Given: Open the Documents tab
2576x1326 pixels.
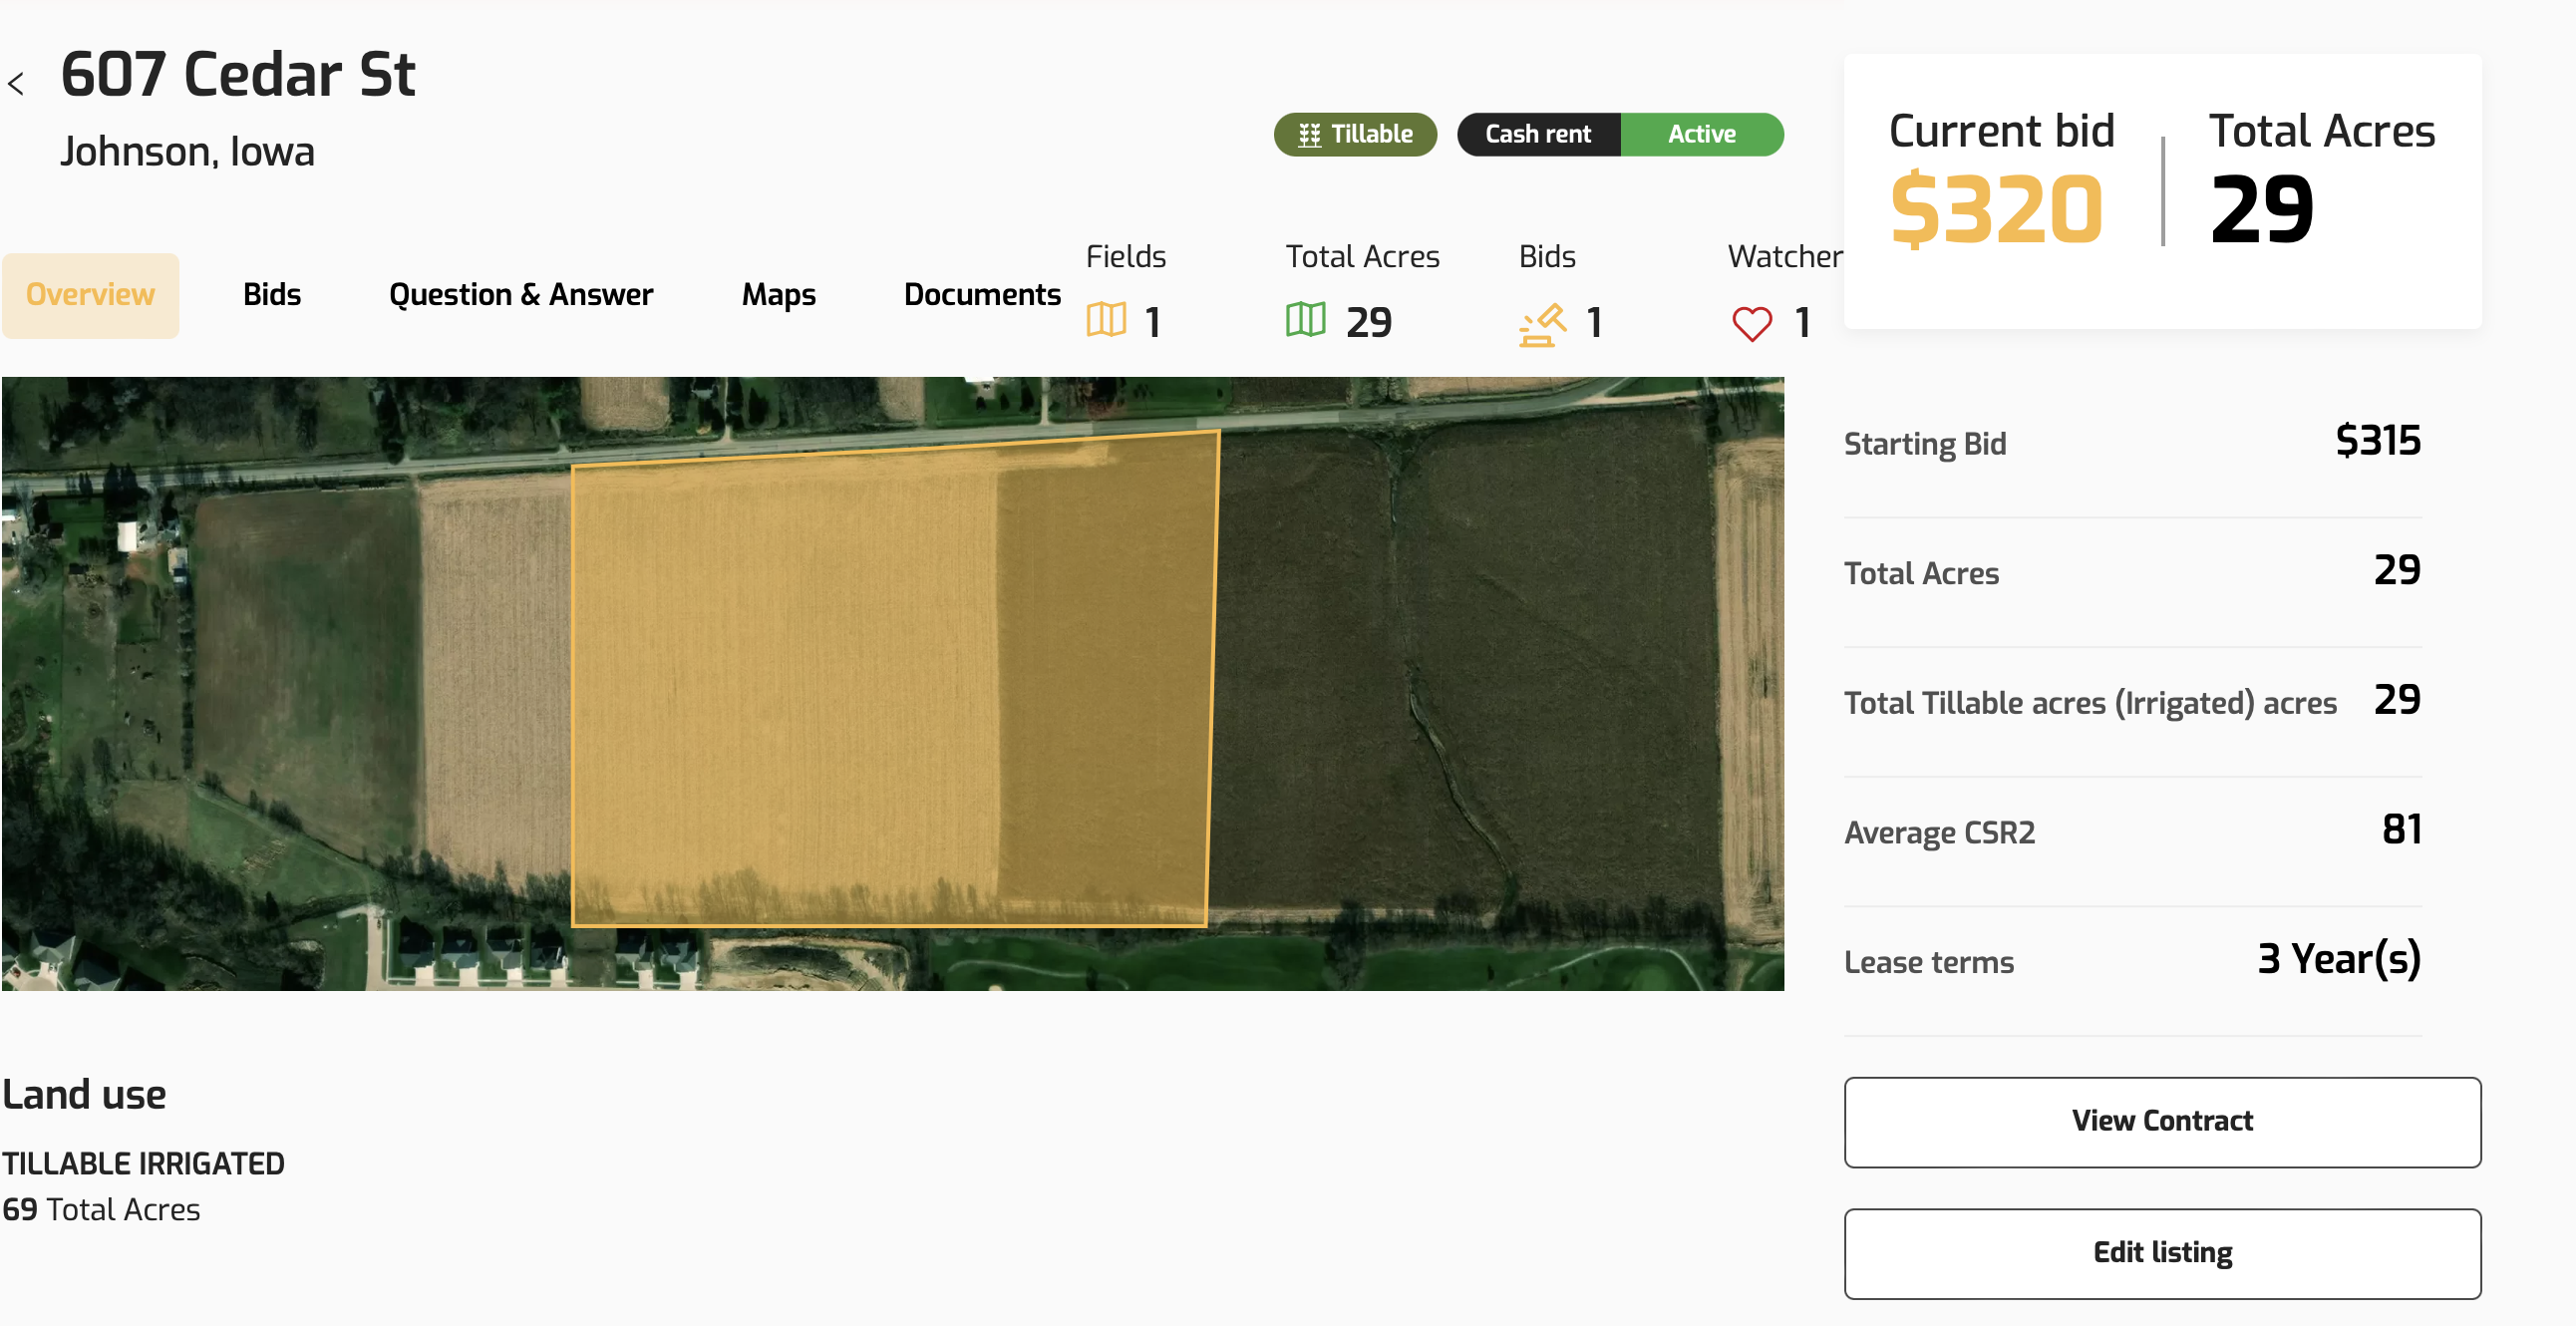Looking at the screenshot, I should 981,295.
